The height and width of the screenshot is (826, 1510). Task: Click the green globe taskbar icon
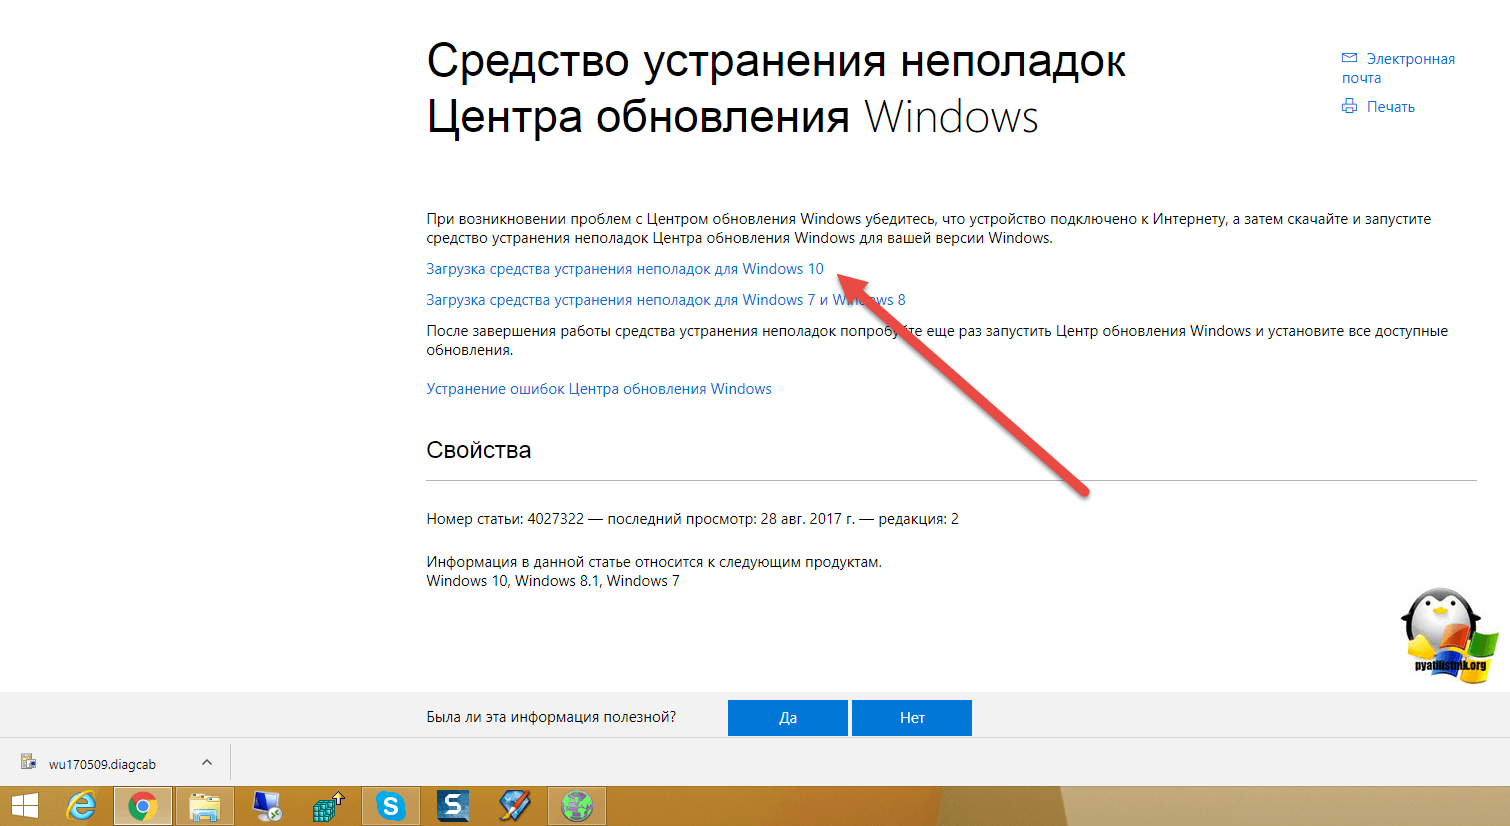pyautogui.click(x=577, y=806)
